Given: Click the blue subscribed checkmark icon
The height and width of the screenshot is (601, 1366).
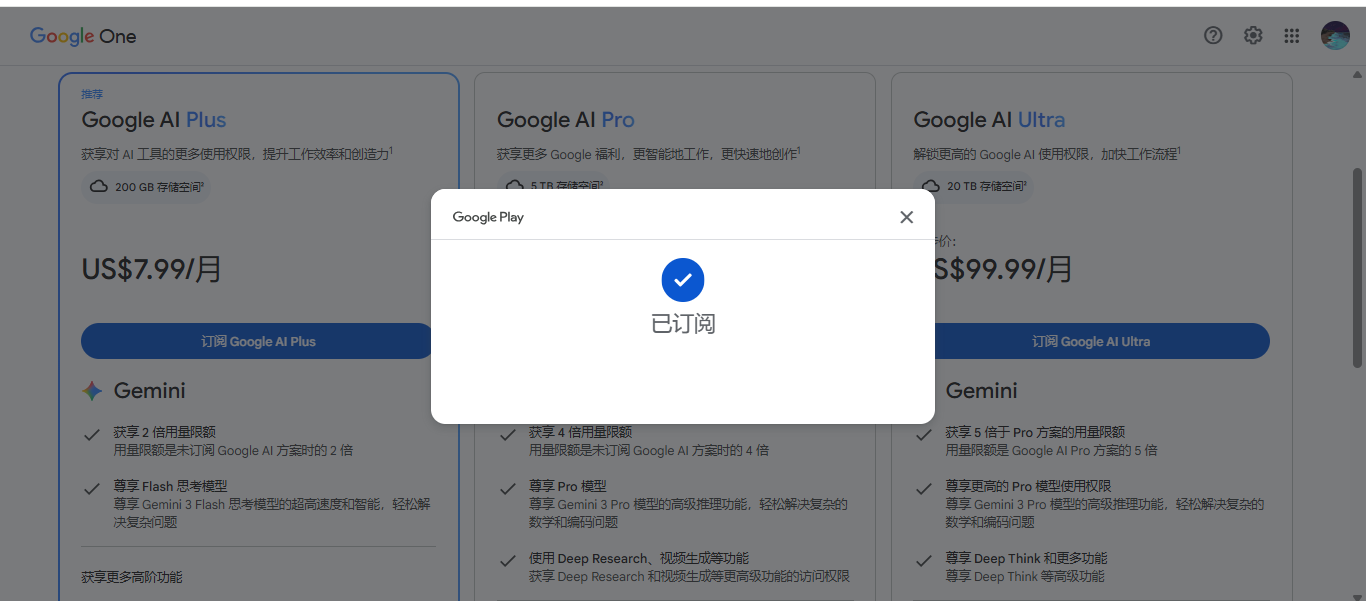Looking at the screenshot, I should tap(683, 280).
